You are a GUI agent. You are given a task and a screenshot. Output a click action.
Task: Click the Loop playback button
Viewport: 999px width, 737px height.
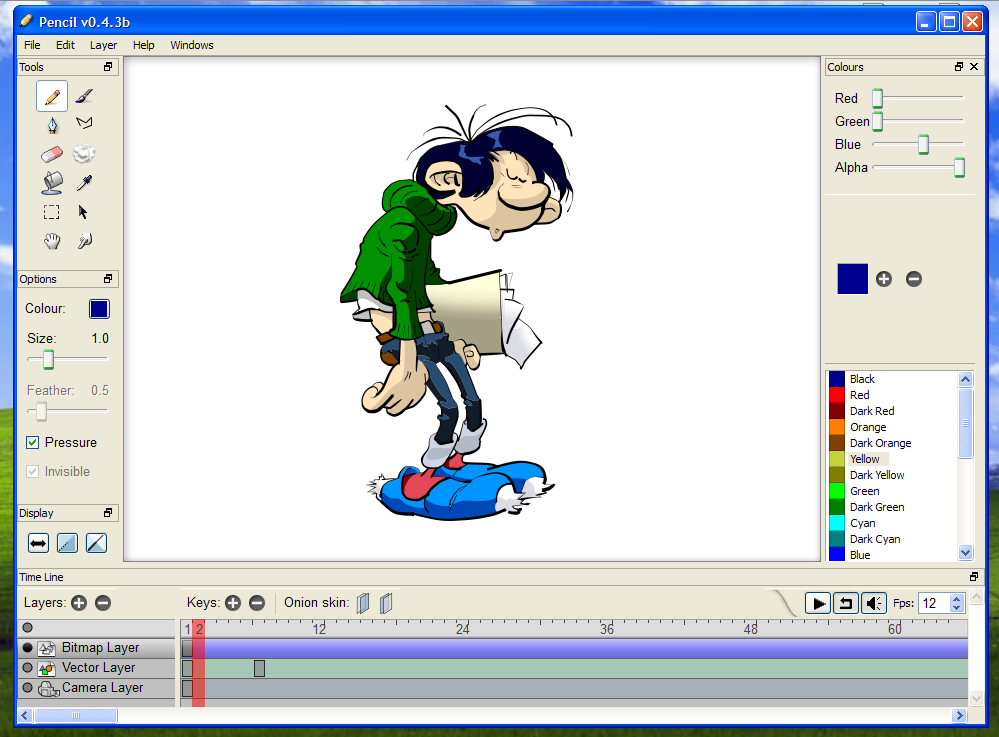point(845,602)
